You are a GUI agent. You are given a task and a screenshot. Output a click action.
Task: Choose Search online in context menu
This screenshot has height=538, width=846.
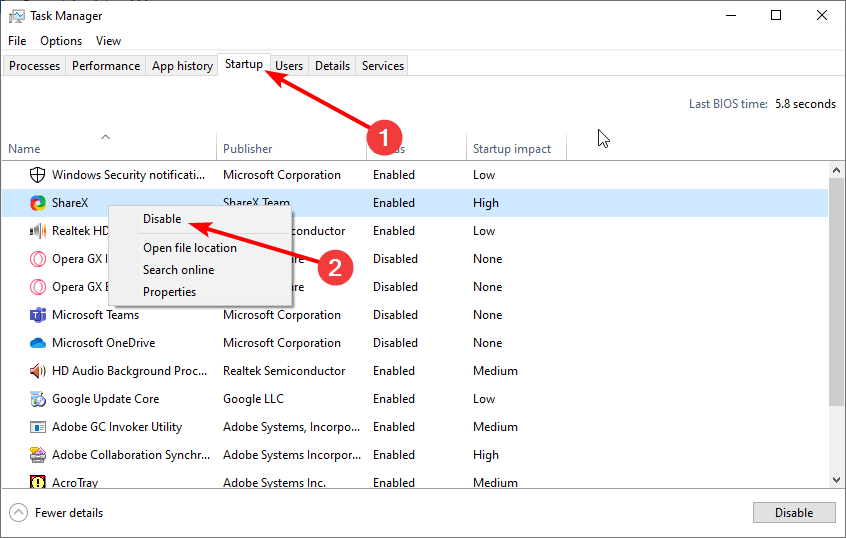[x=179, y=270]
